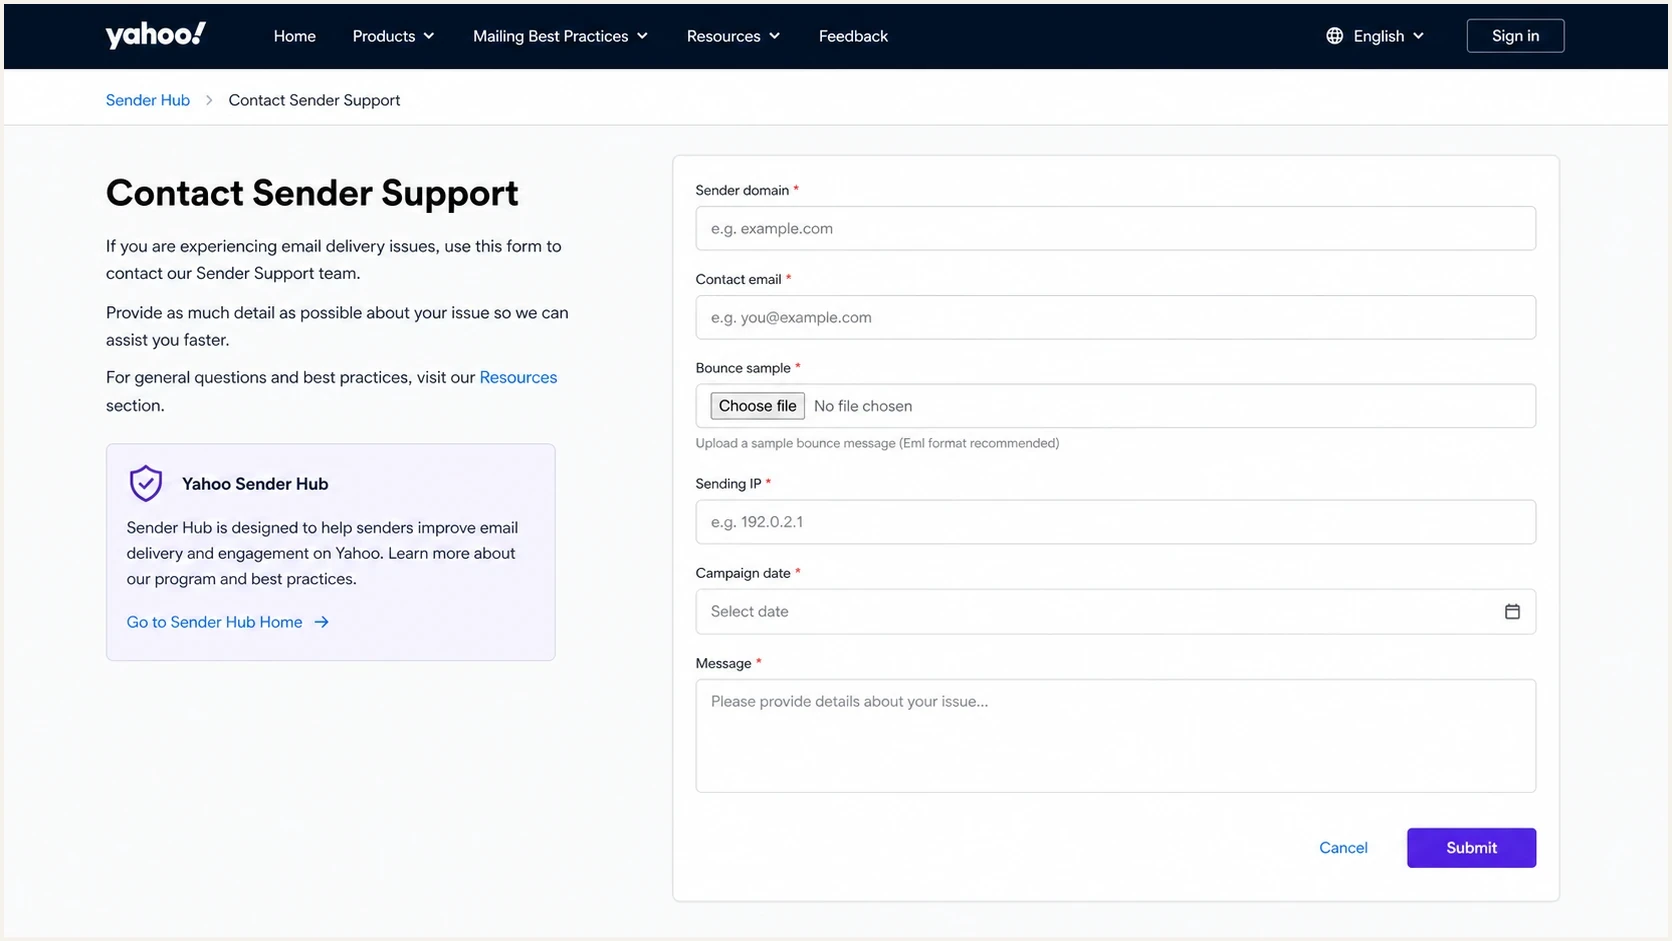Click the 'Sending IP' label
This screenshot has height=941, width=1672.
pyautogui.click(x=728, y=484)
